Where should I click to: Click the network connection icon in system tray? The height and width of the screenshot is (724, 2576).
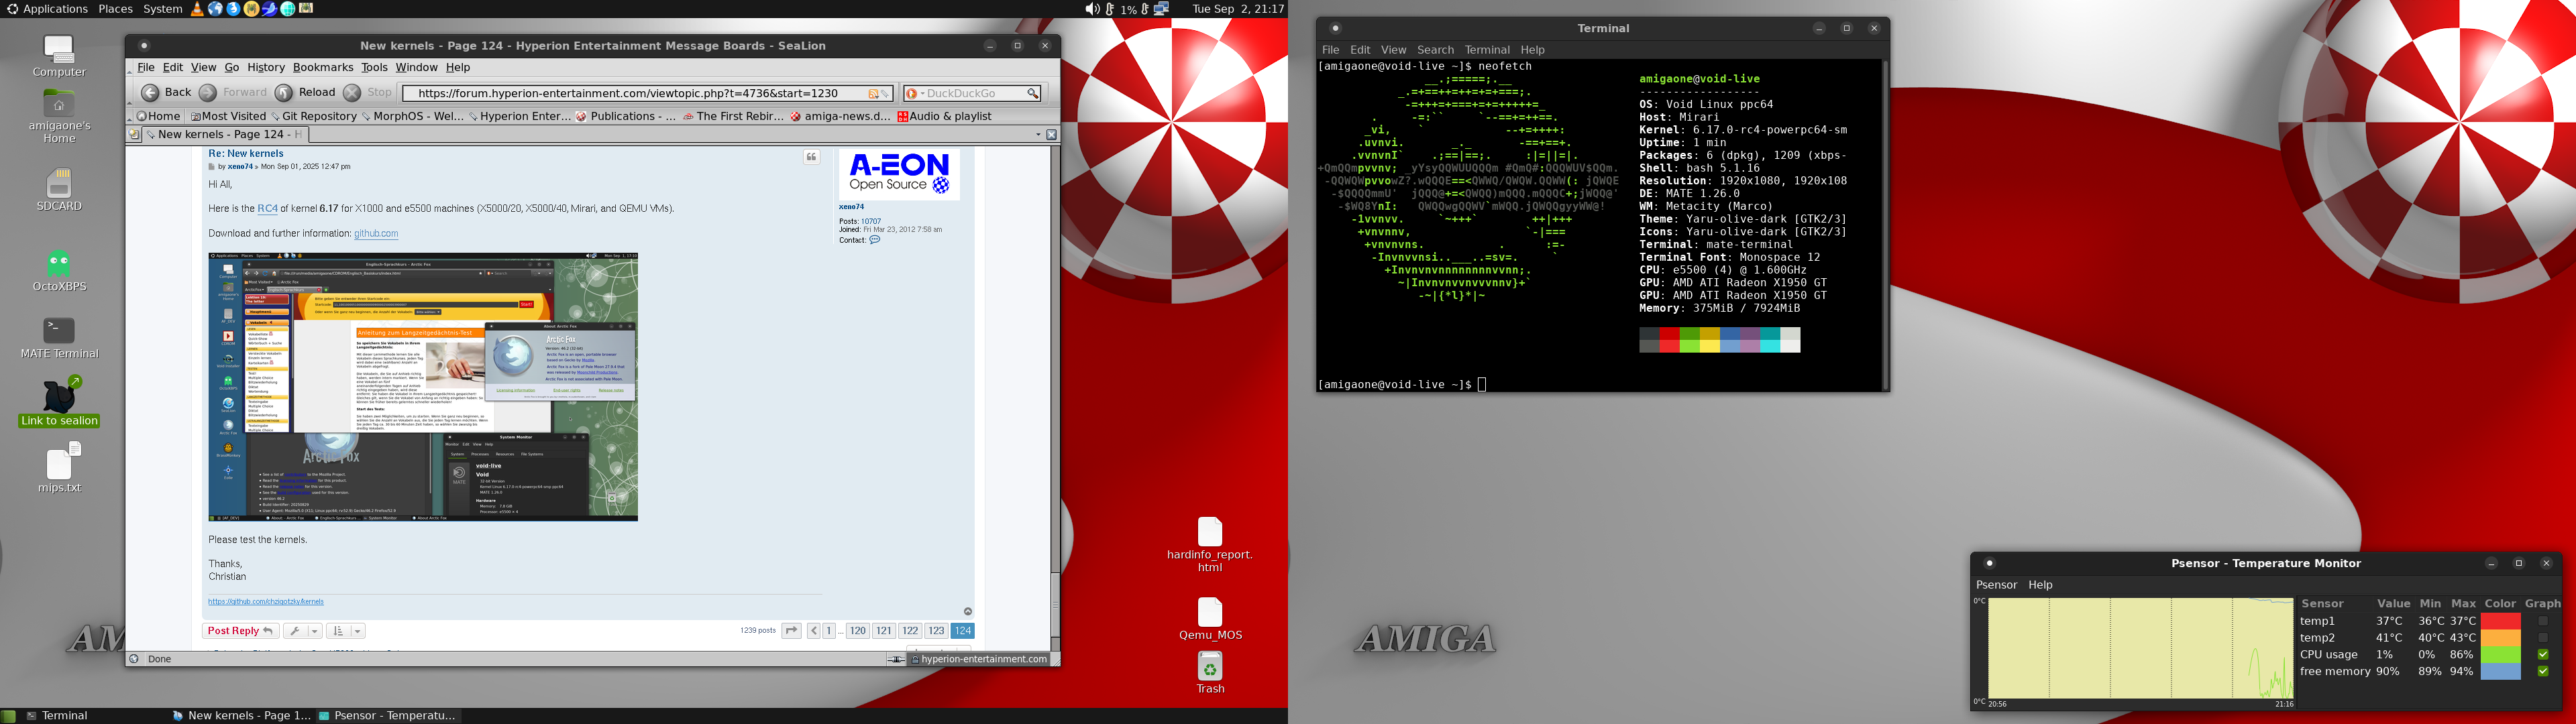[x=1162, y=9]
